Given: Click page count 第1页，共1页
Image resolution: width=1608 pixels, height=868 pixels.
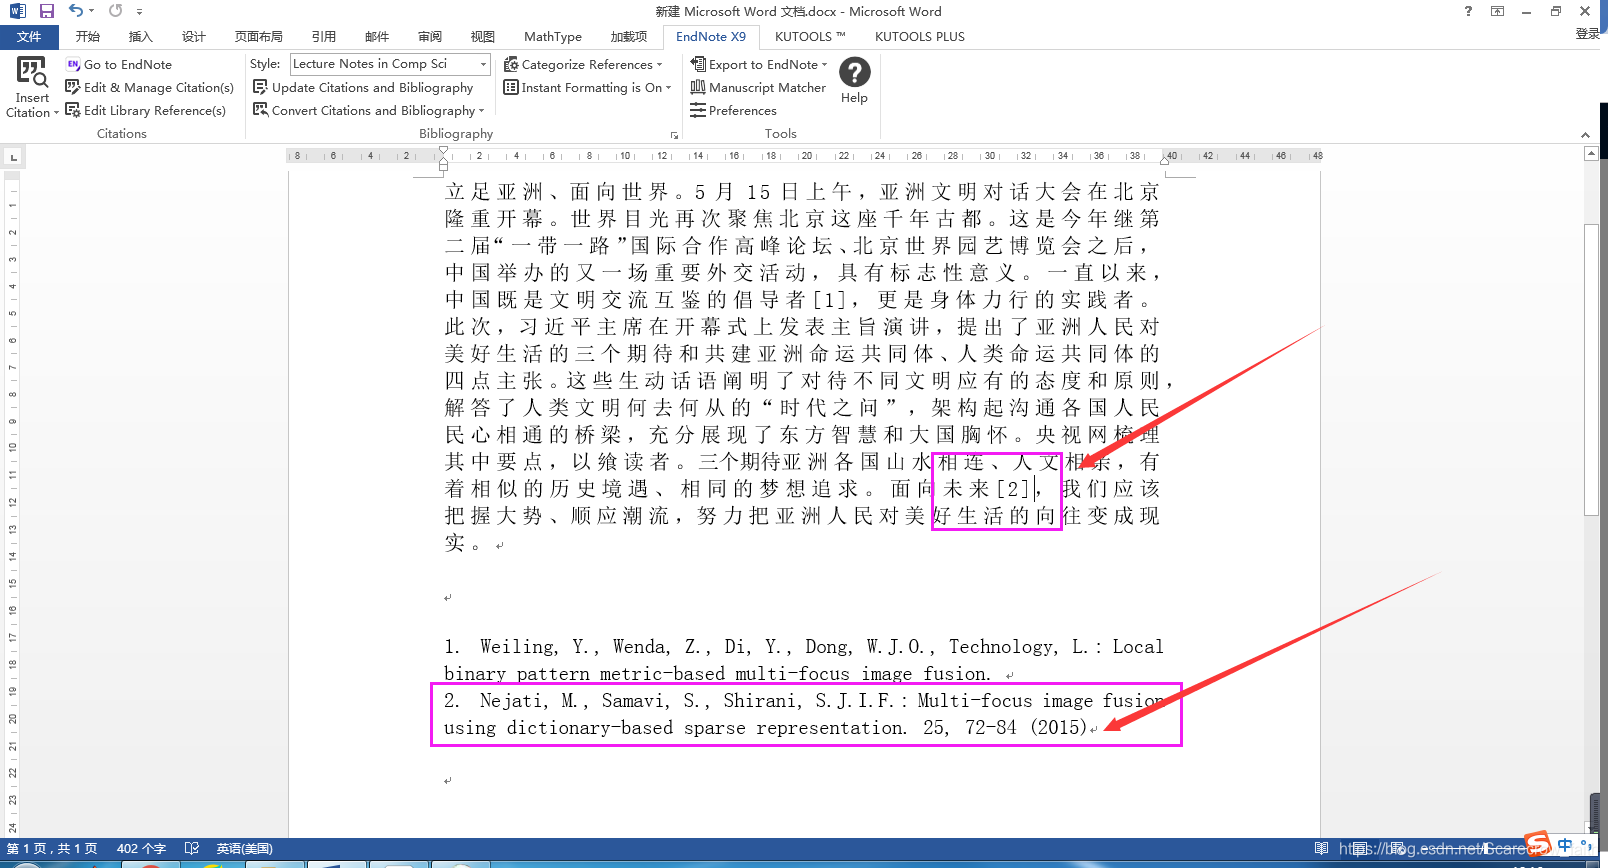Looking at the screenshot, I should pos(52,848).
